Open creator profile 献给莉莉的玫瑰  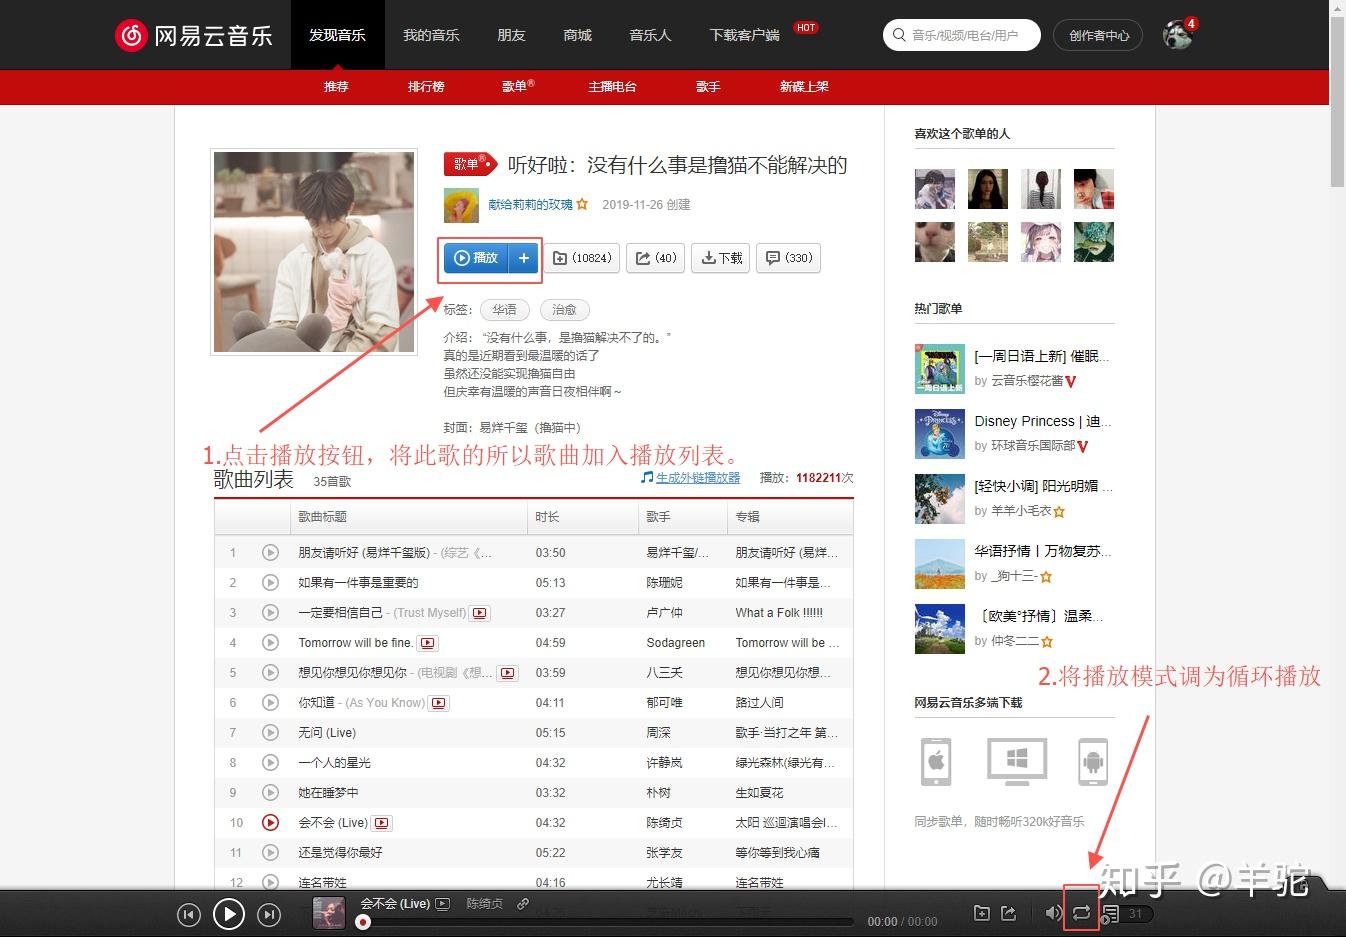tap(530, 204)
